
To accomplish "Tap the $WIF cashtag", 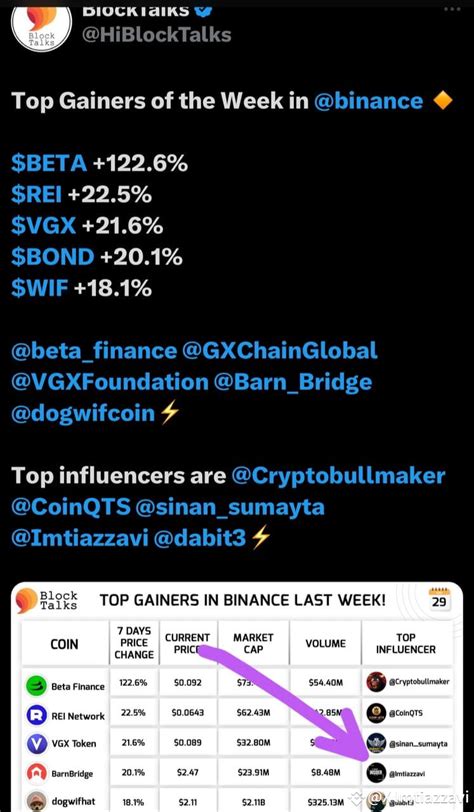I will [x=39, y=288].
